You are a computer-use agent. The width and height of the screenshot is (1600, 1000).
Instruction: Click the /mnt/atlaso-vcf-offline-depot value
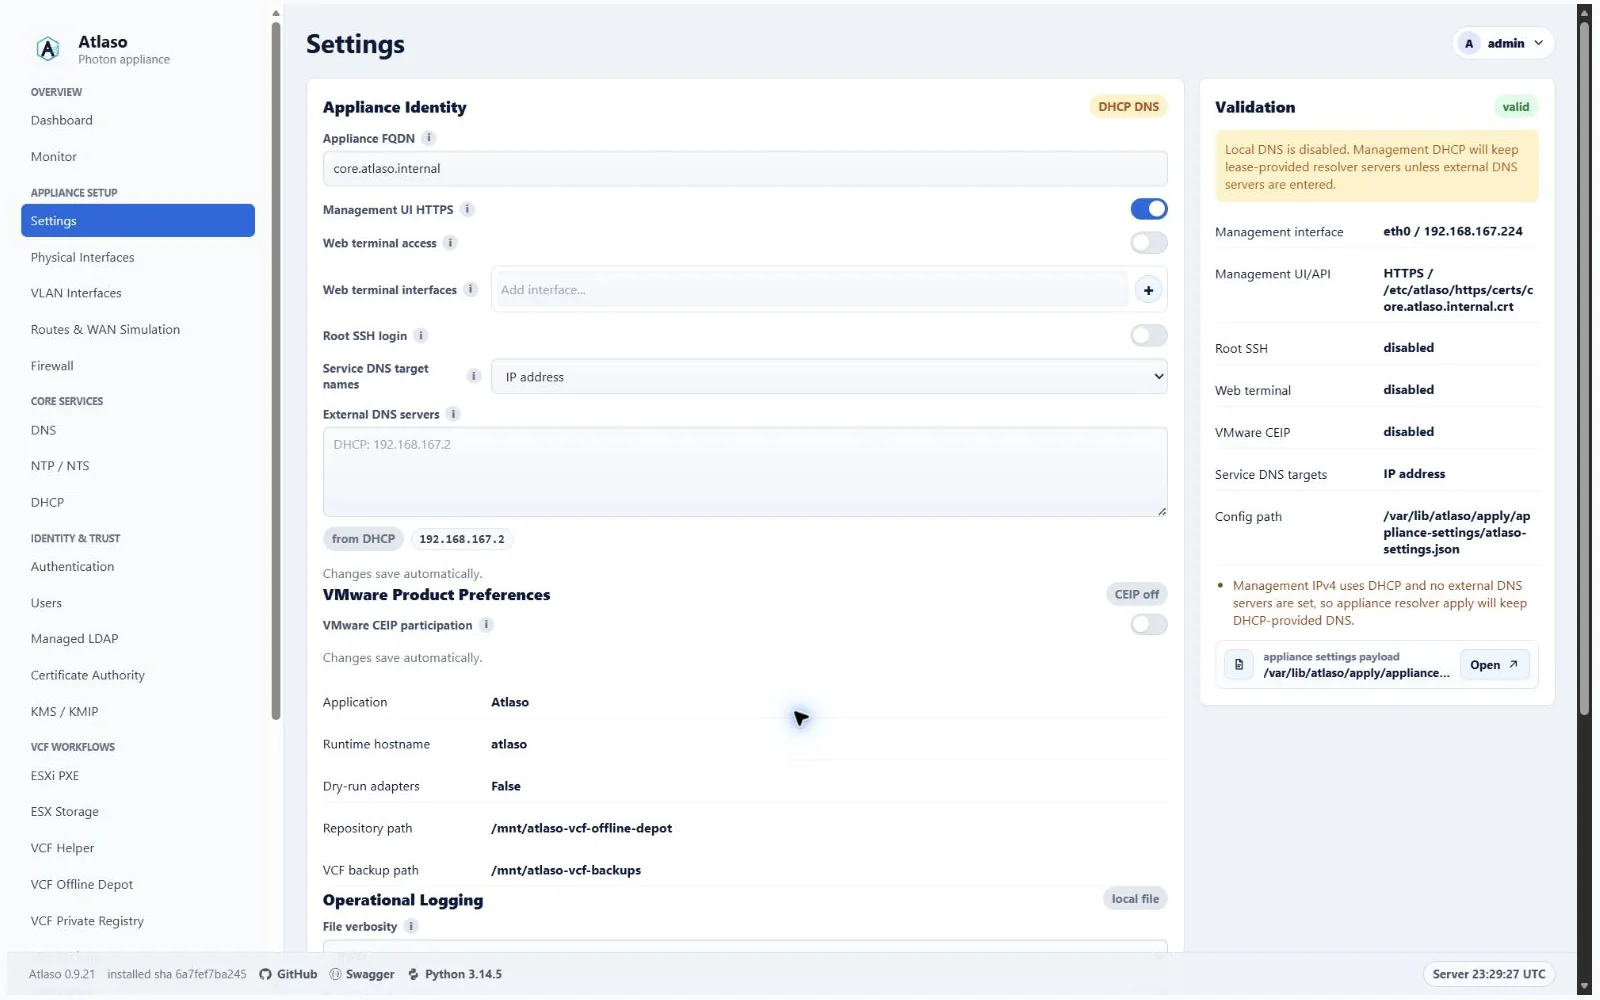tap(581, 828)
